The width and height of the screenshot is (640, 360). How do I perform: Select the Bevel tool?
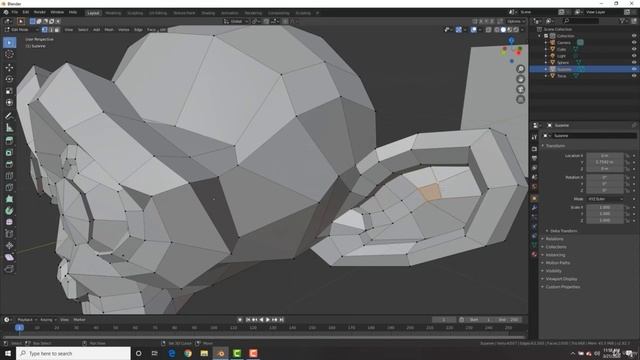pos(9,164)
